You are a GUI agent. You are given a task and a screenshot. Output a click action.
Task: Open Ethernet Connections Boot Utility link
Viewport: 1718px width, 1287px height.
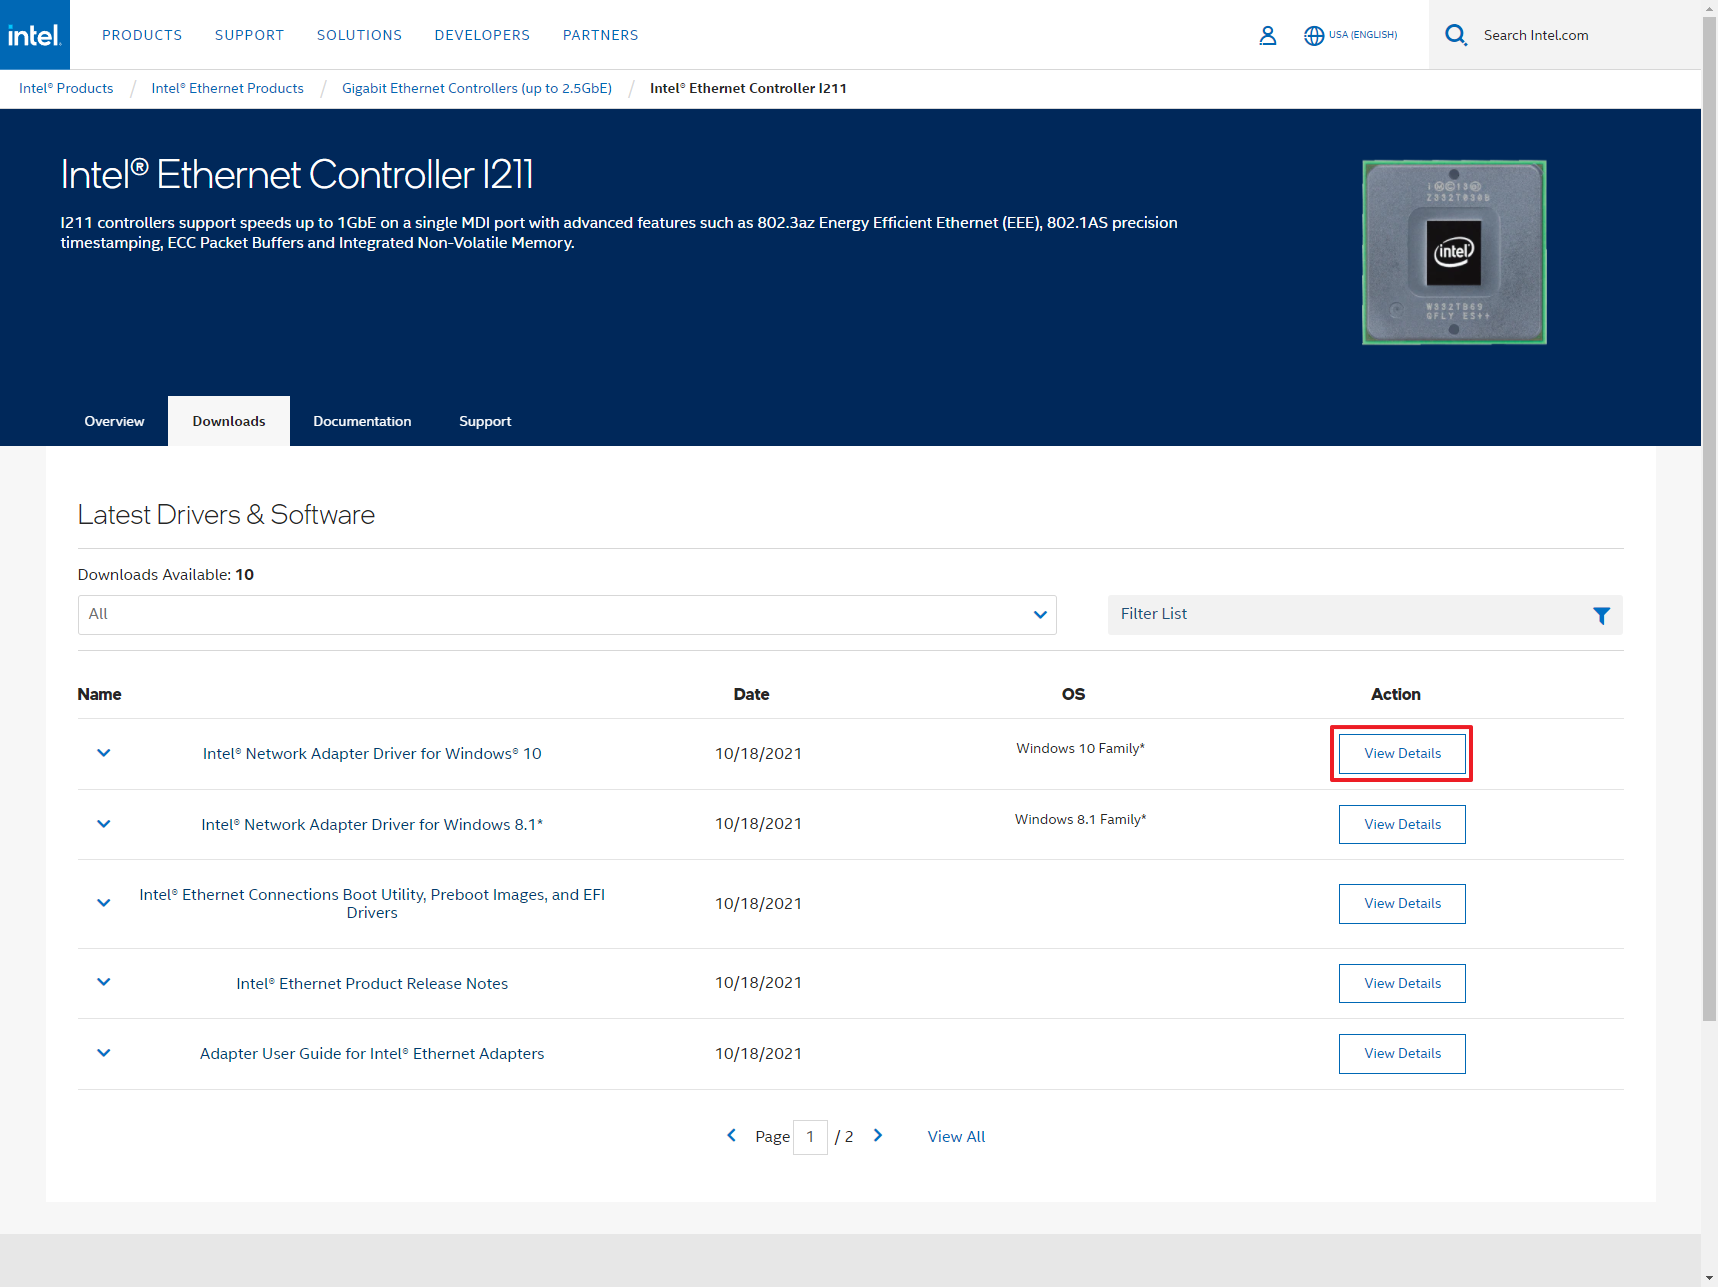[x=372, y=903]
